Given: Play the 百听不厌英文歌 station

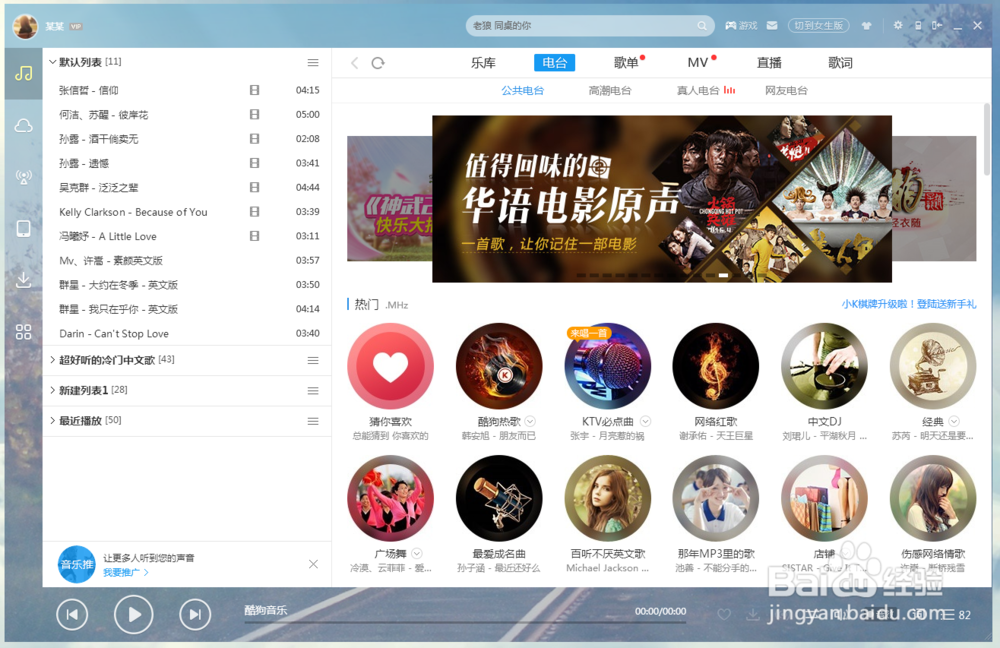Looking at the screenshot, I should pyautogui.click(x=607, y=498).
